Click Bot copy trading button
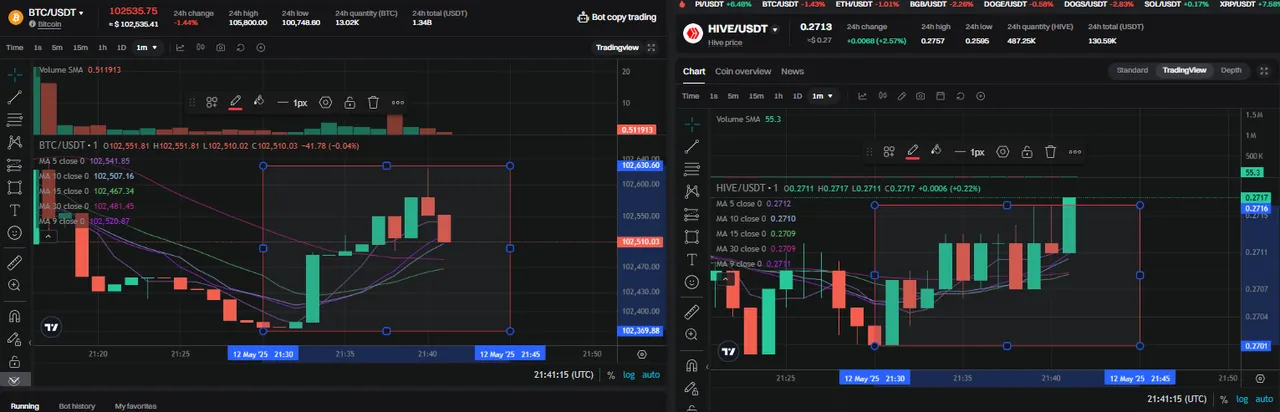1280x412 pixels. (617, 17)
